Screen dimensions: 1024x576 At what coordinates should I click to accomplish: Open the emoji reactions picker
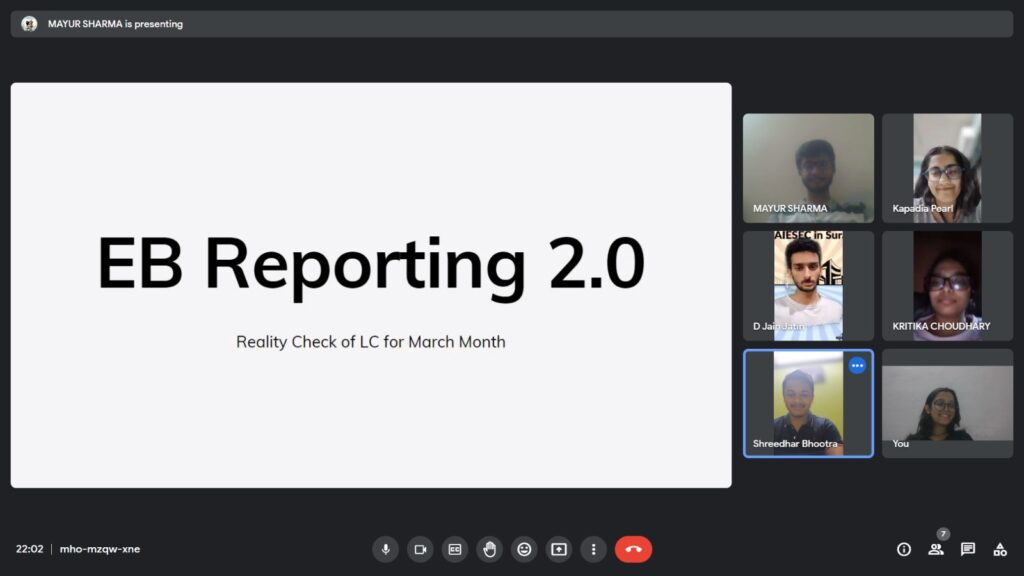(x=524, y=549)
